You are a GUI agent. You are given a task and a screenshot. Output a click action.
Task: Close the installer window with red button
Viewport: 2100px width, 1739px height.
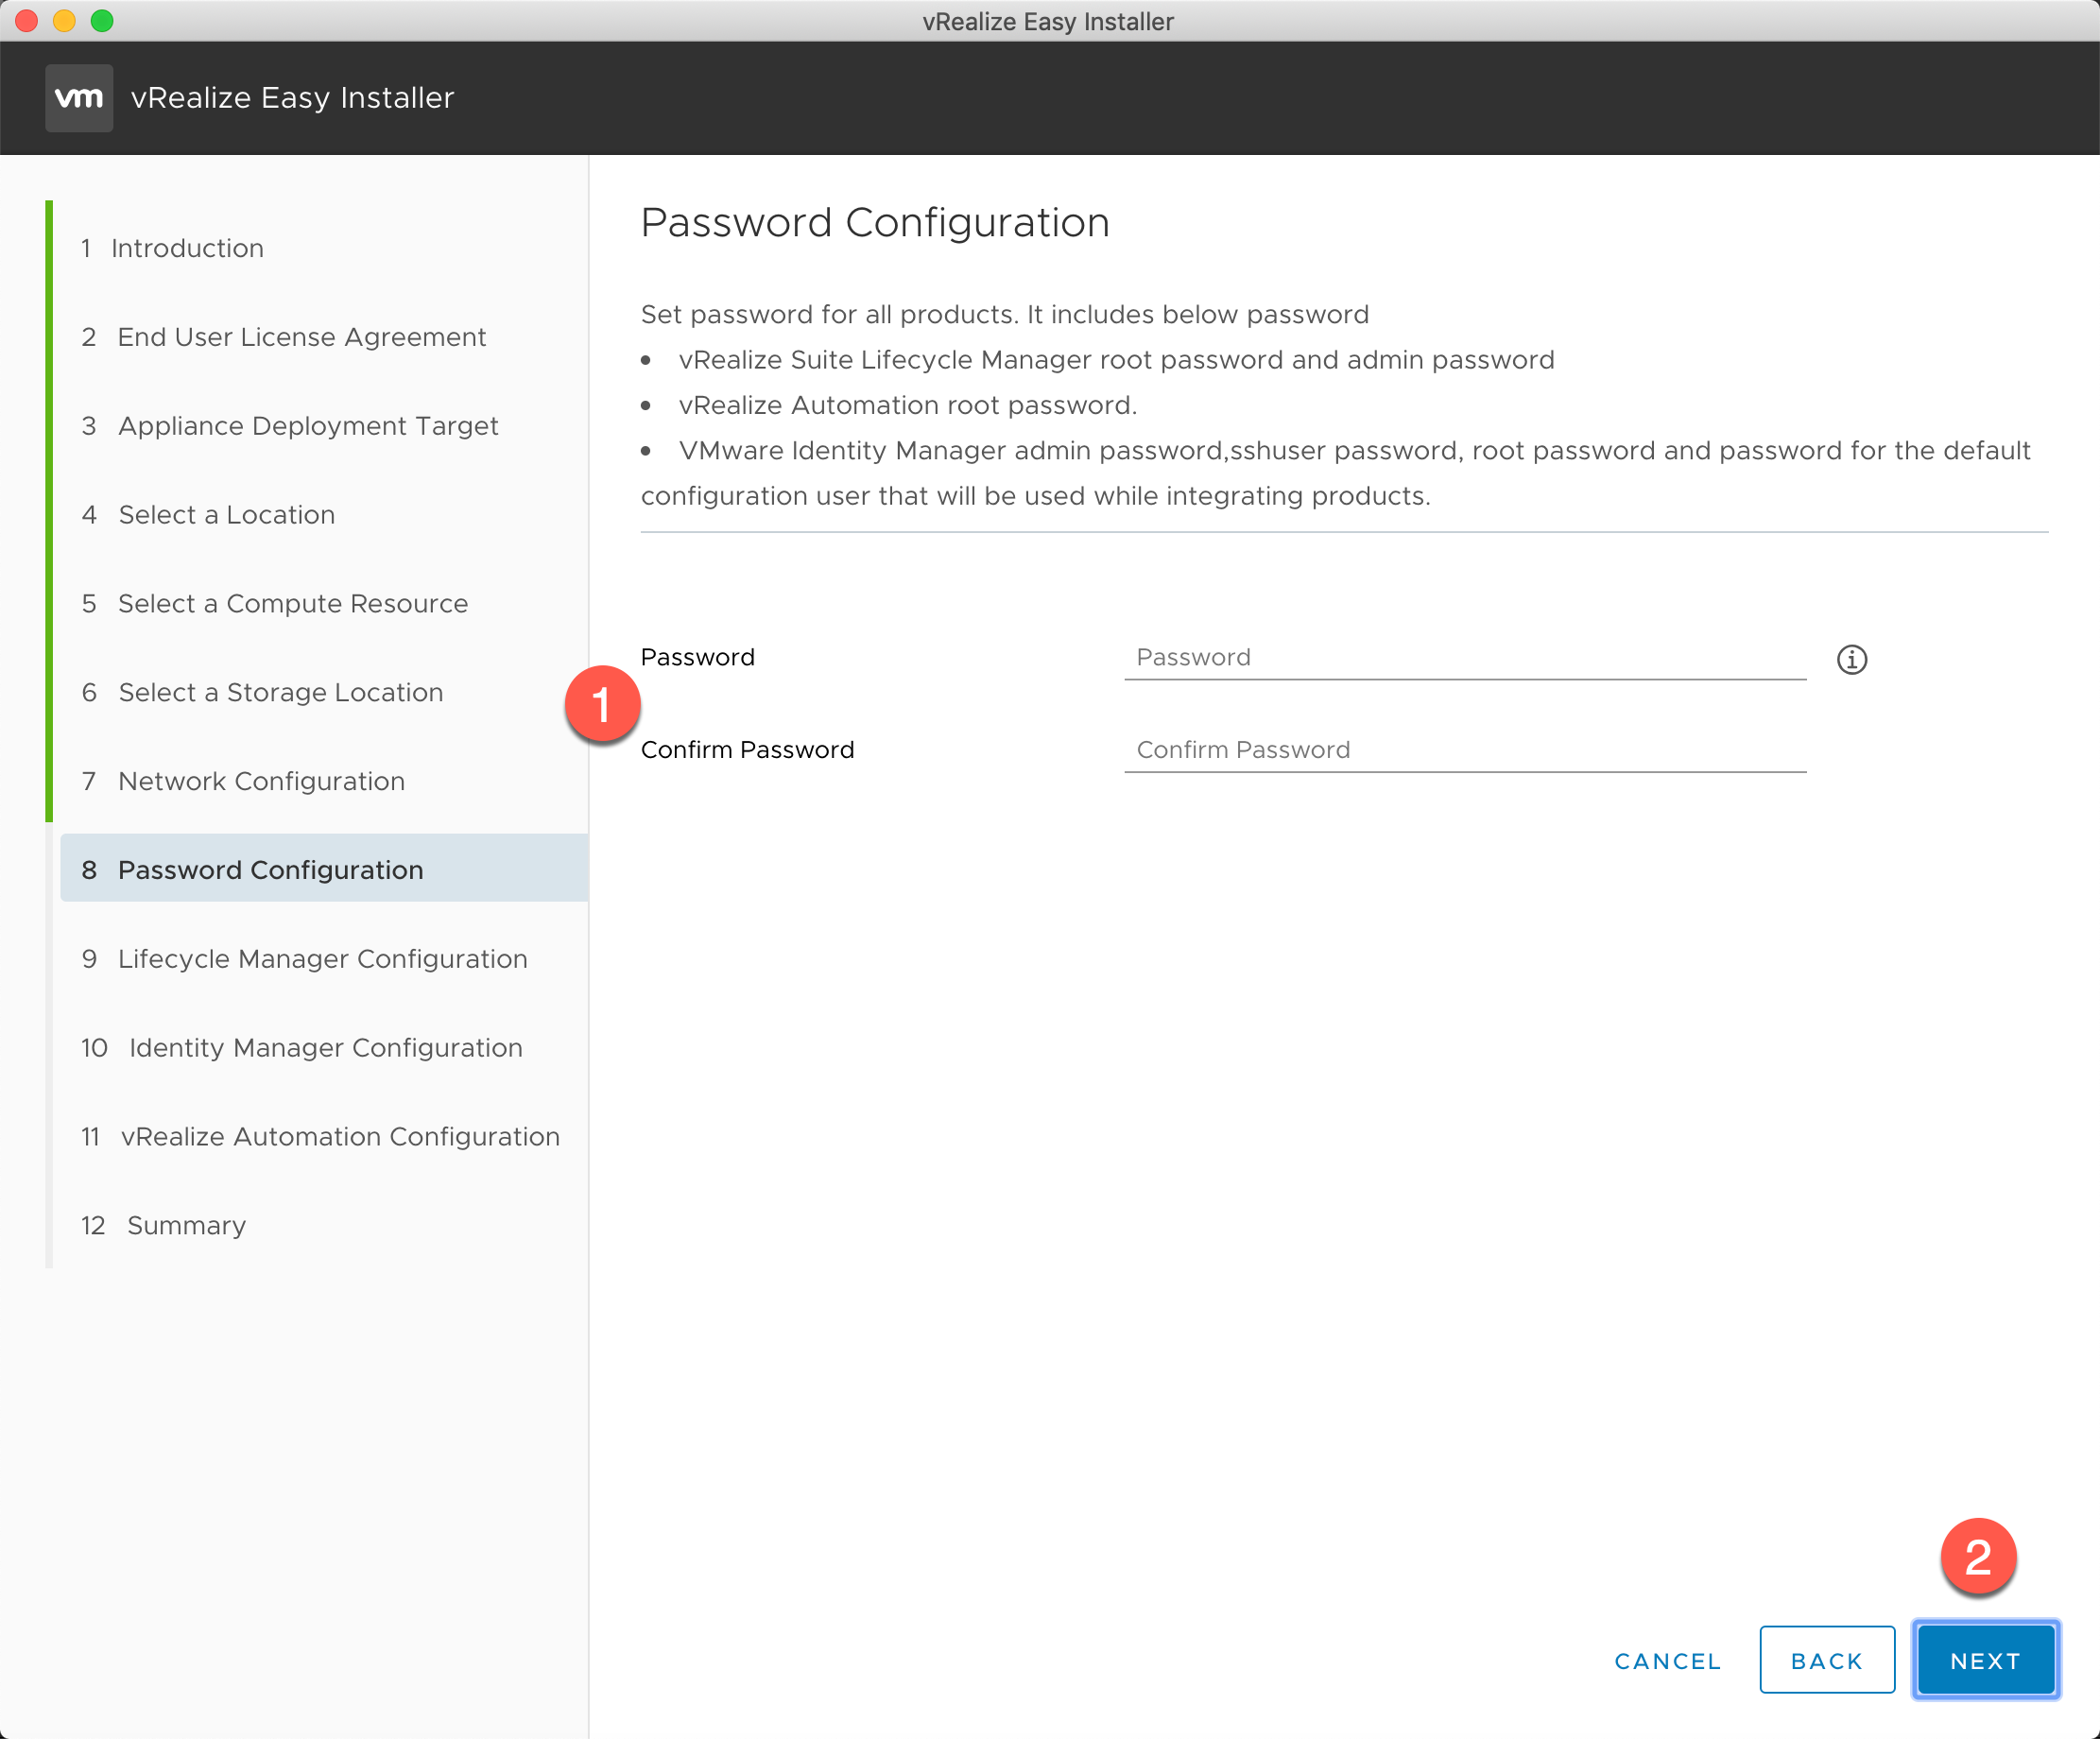[x=27, y=21]
